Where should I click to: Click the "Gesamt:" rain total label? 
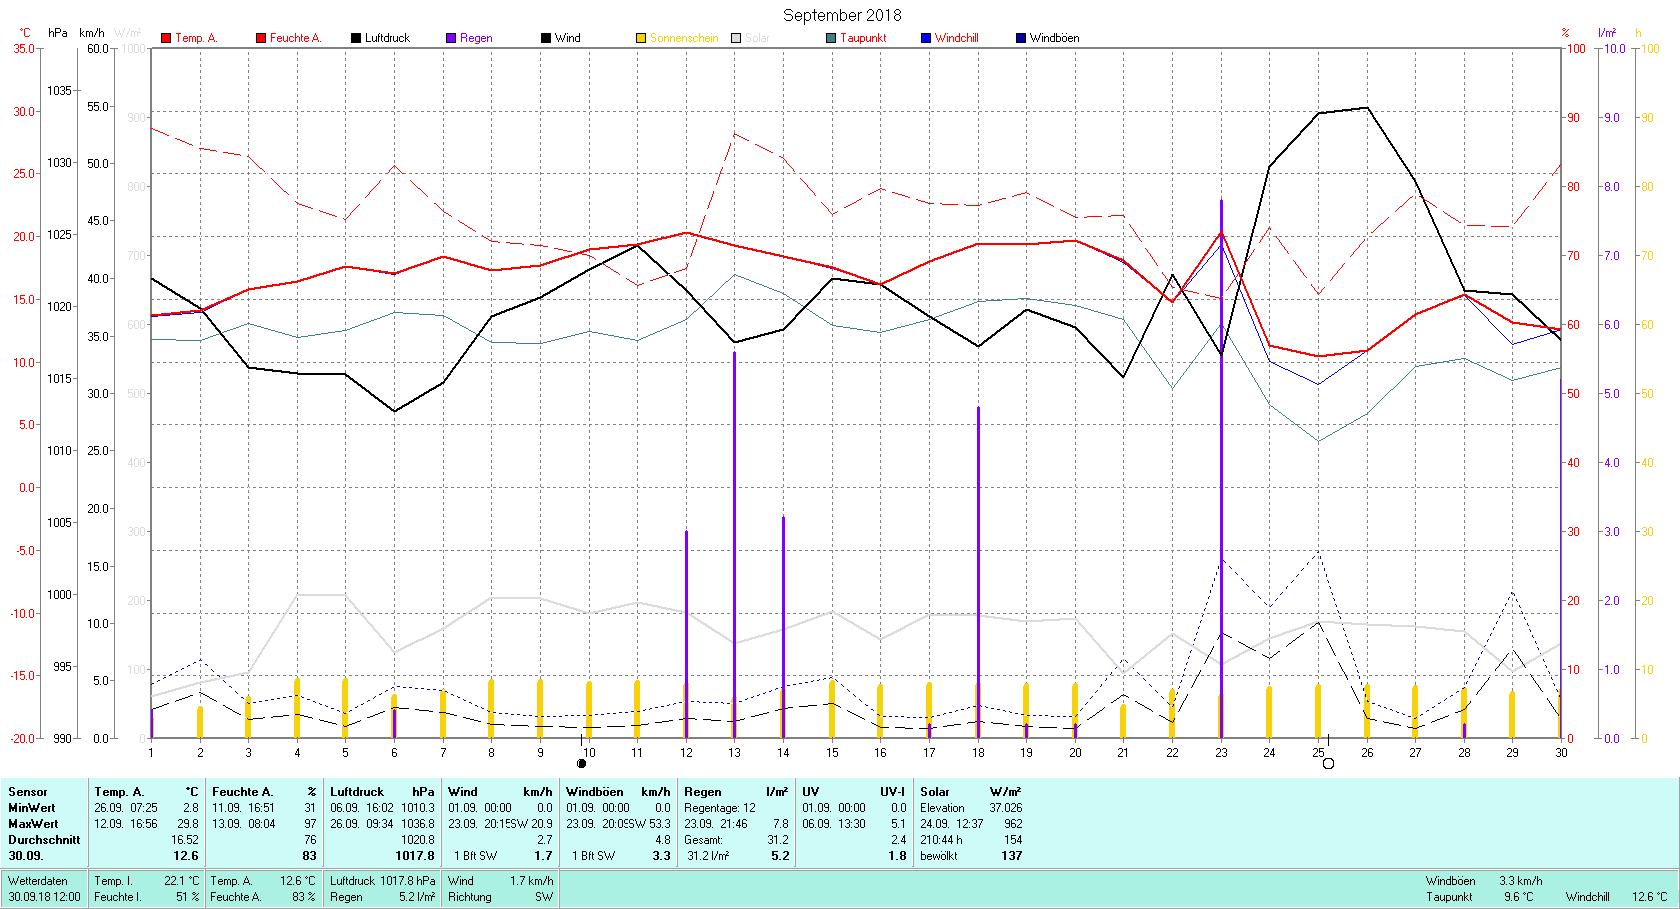(x=703, y=840)
